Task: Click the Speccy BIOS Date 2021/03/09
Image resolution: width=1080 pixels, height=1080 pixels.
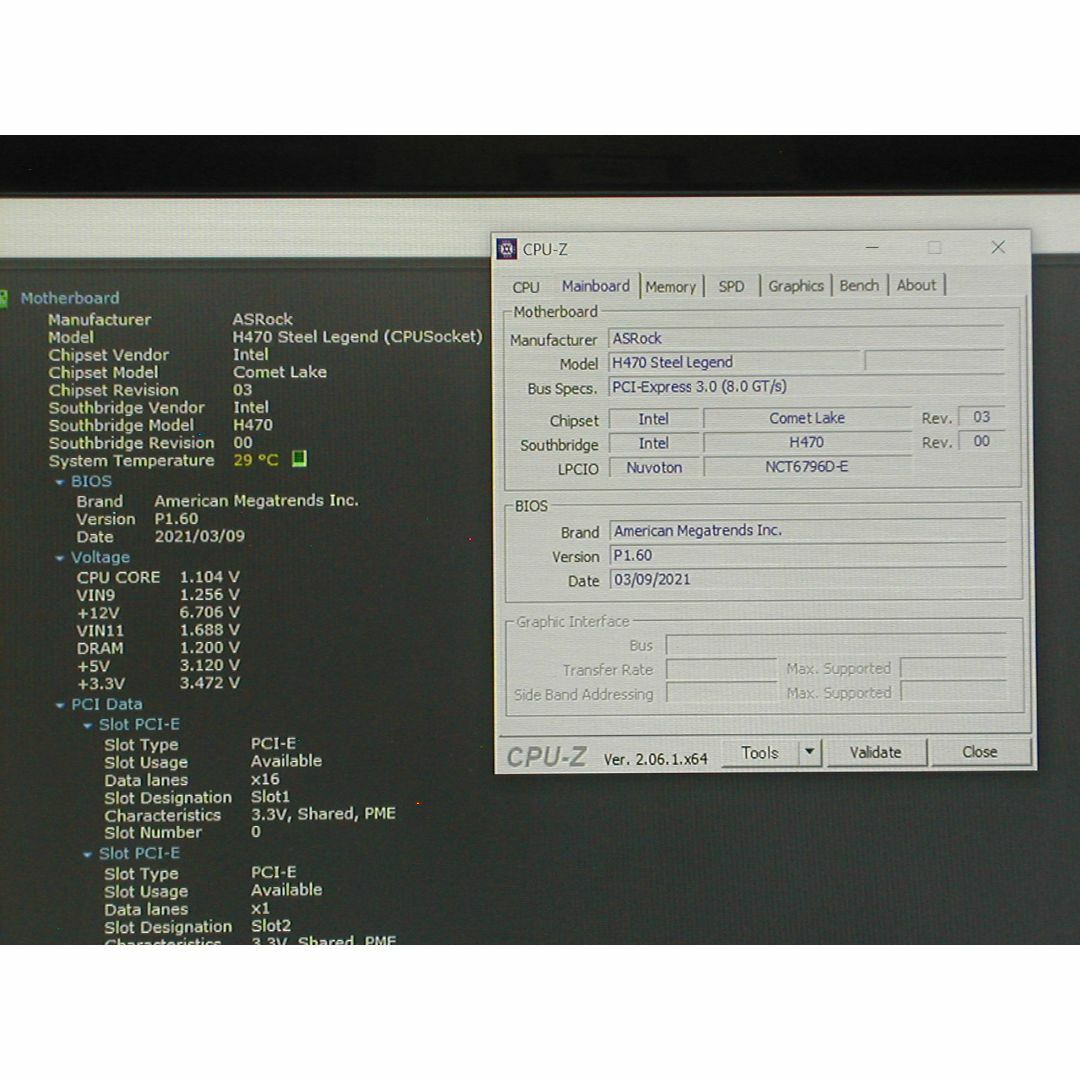Action: [x=199, y=536]
